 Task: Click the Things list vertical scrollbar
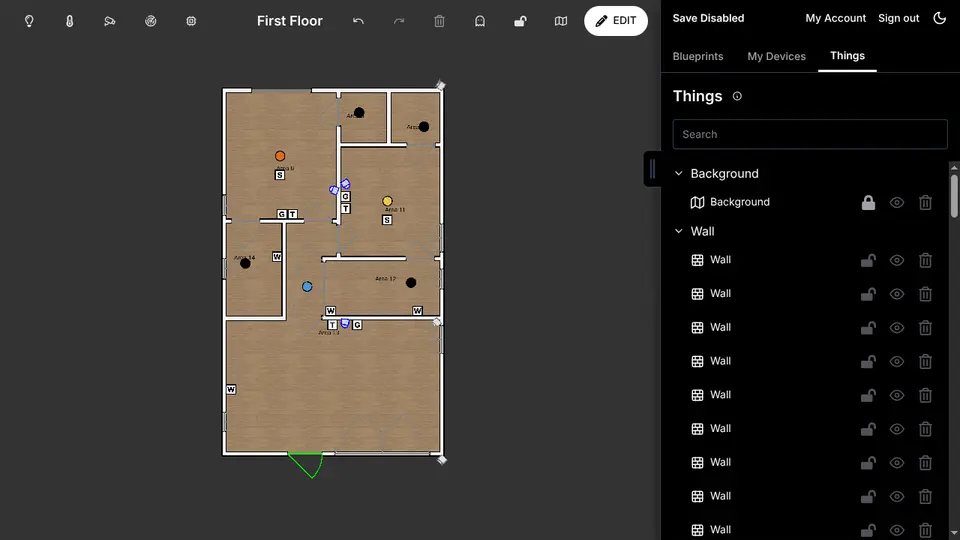(954, 196)
